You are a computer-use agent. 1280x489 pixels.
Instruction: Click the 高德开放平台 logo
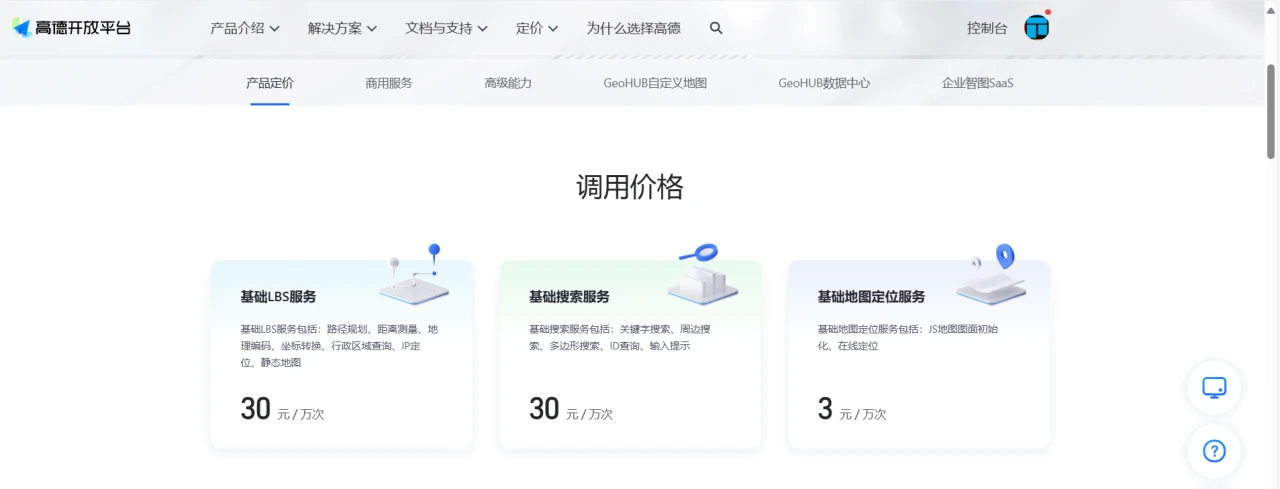(72, 28)
